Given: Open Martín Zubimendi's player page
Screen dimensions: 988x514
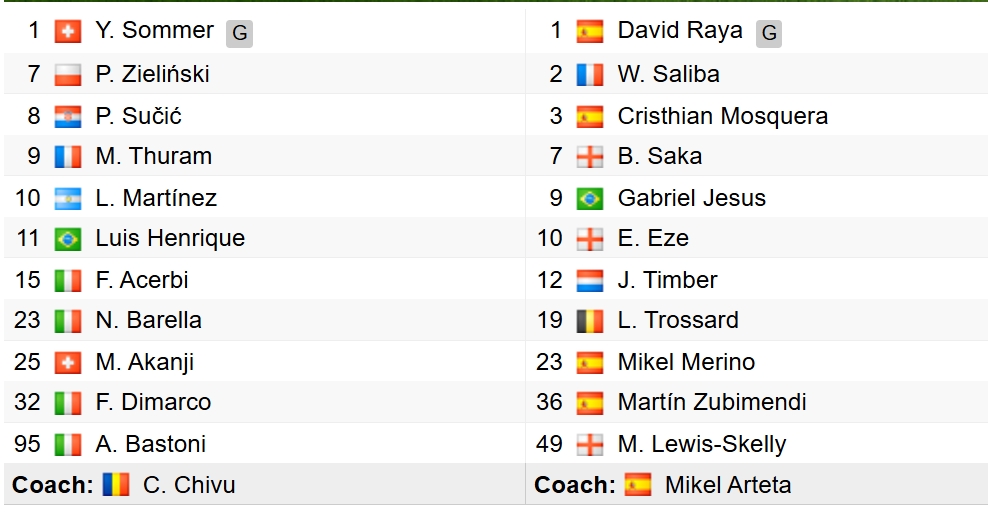Looking at the screenshot, I should click(x=711, y=402).
